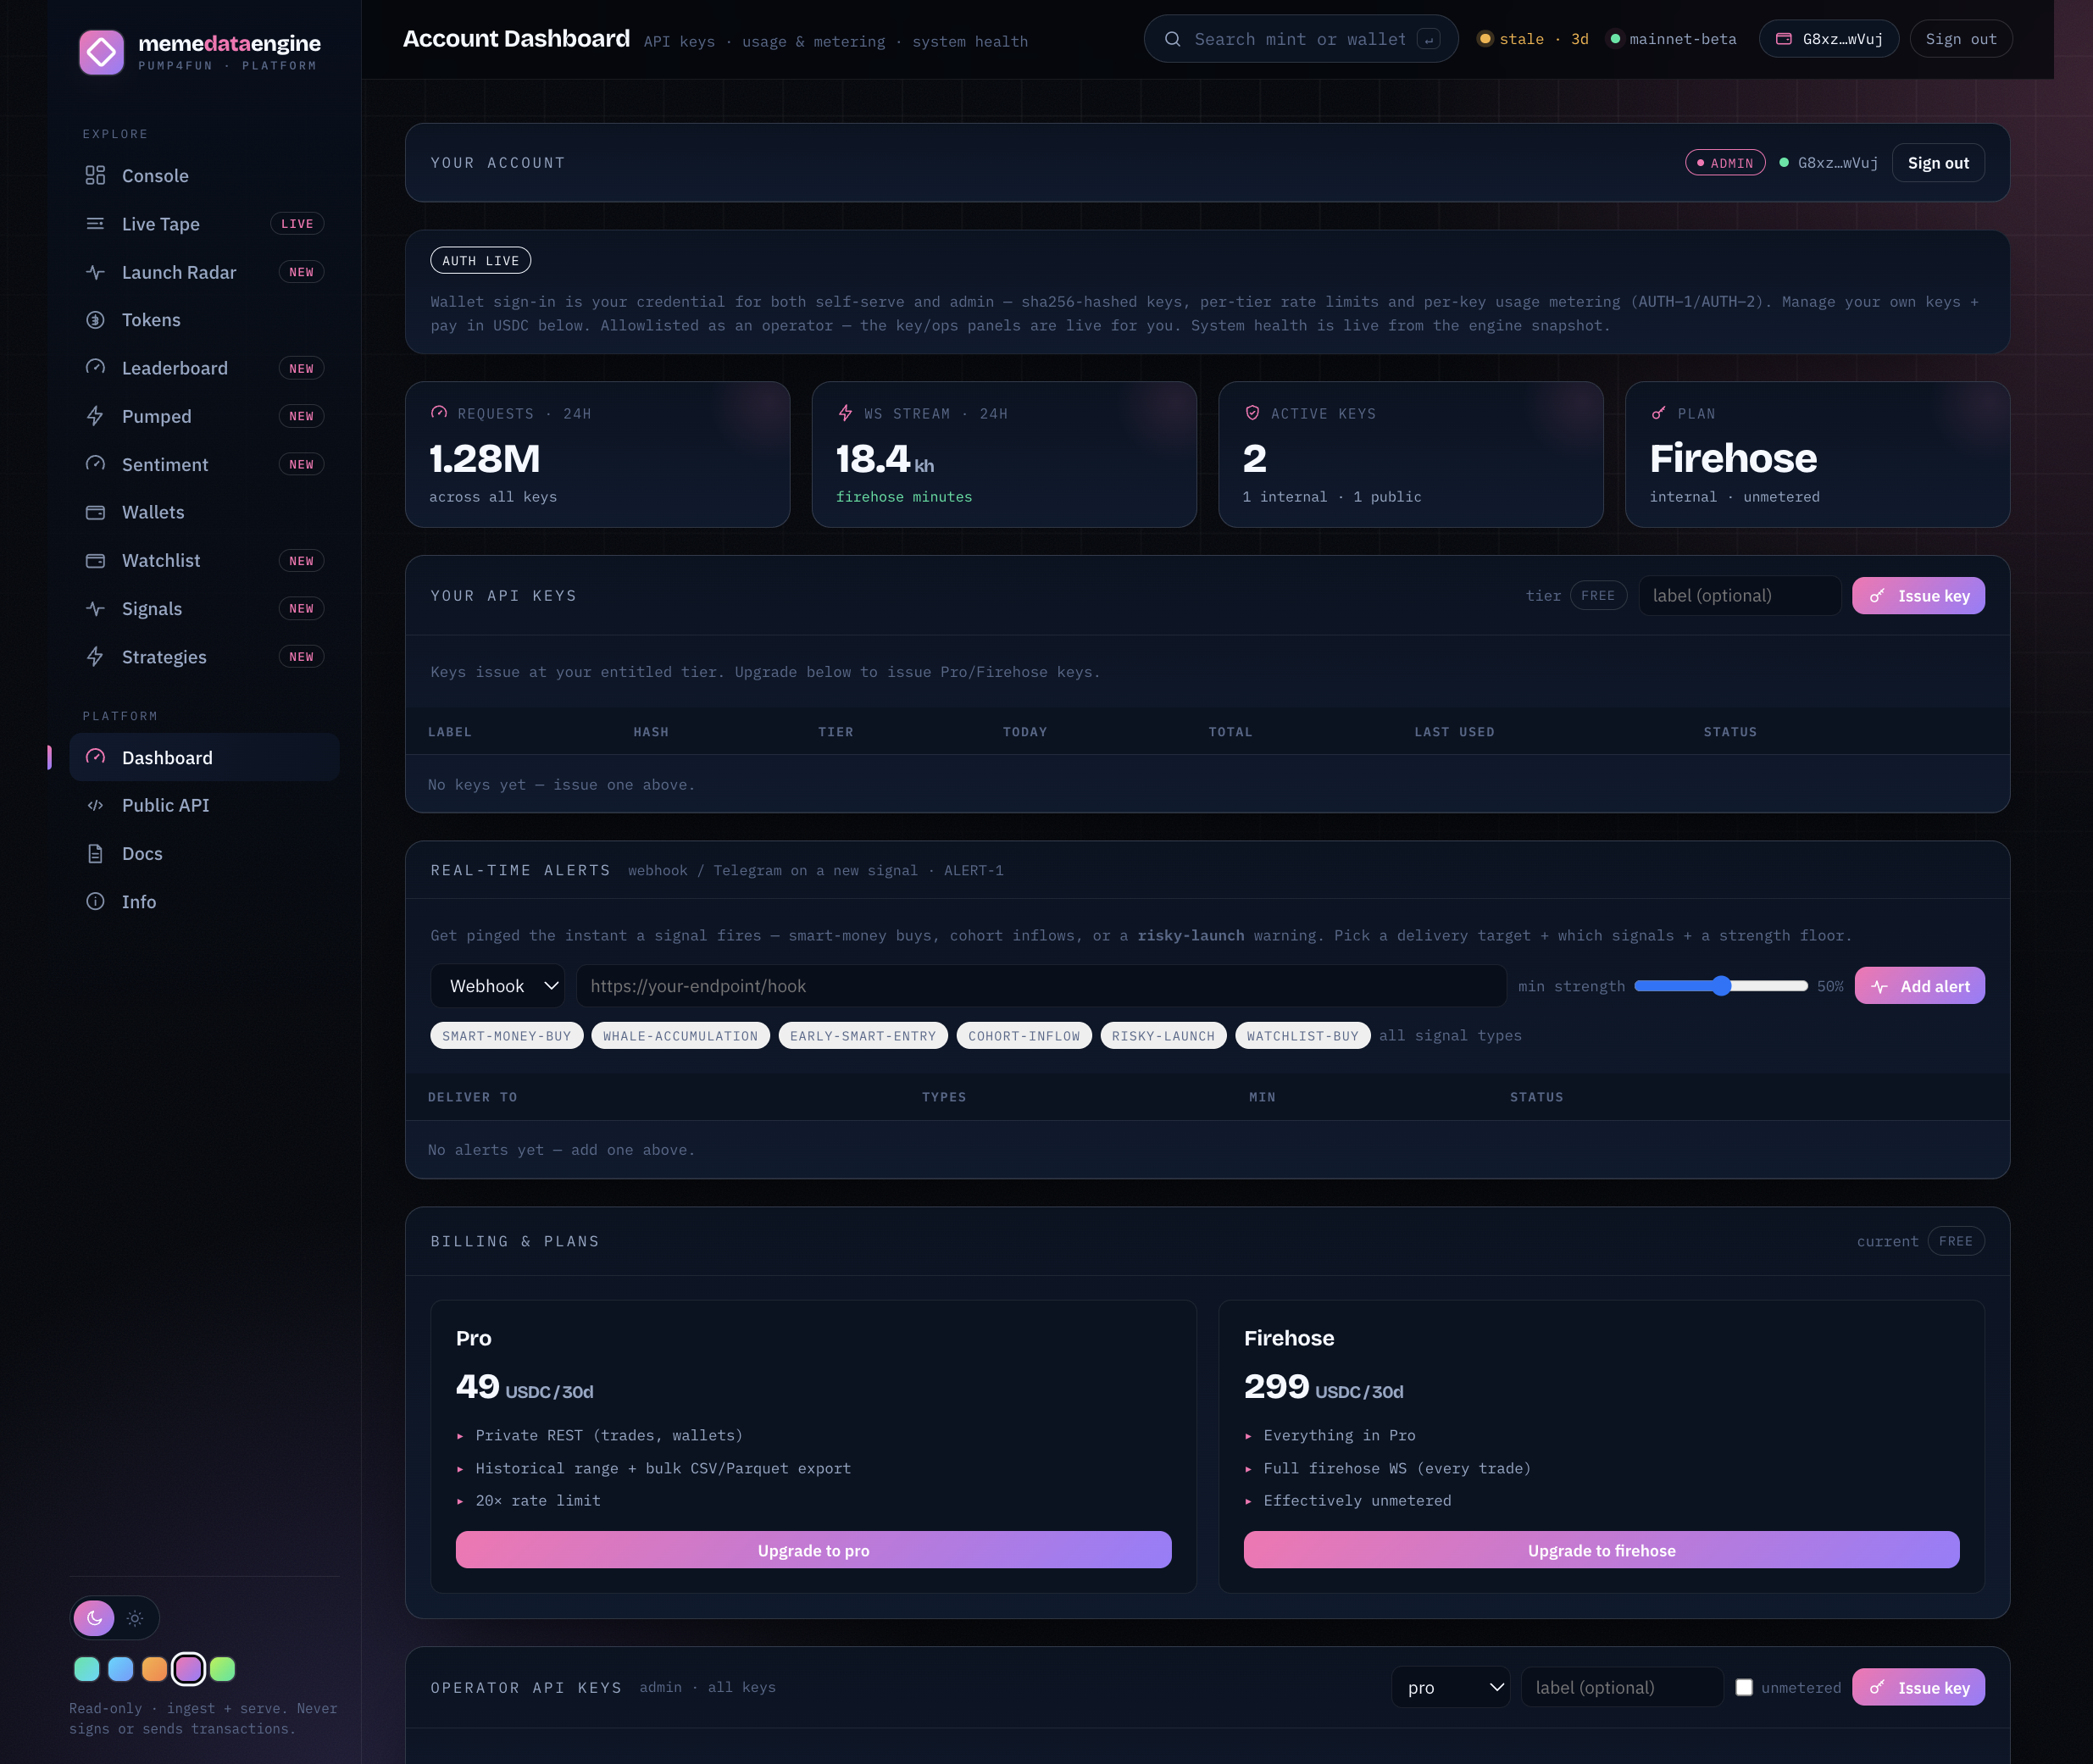
Task: Click the Sentiment gauge icon
Action: pos(95,464)
